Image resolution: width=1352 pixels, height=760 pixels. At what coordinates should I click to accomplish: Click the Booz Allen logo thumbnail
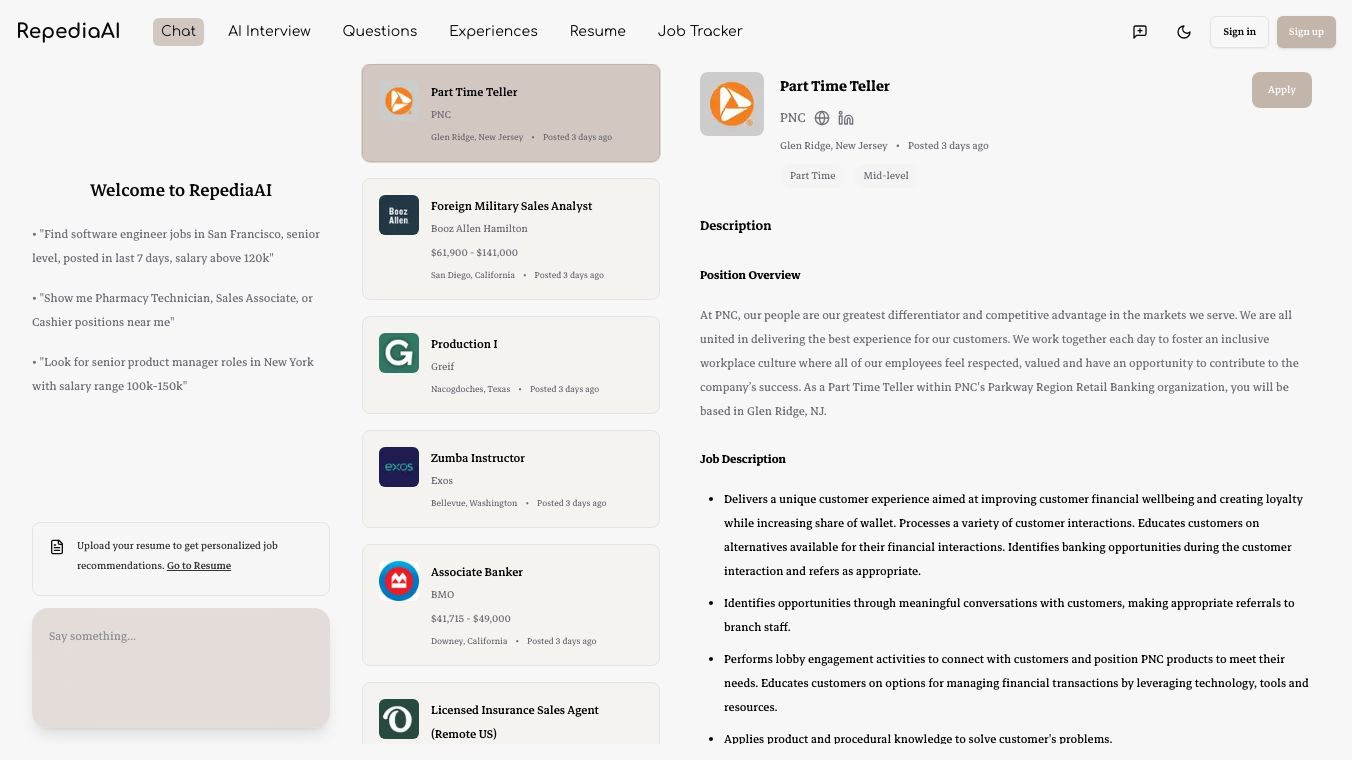click(399, 215)
